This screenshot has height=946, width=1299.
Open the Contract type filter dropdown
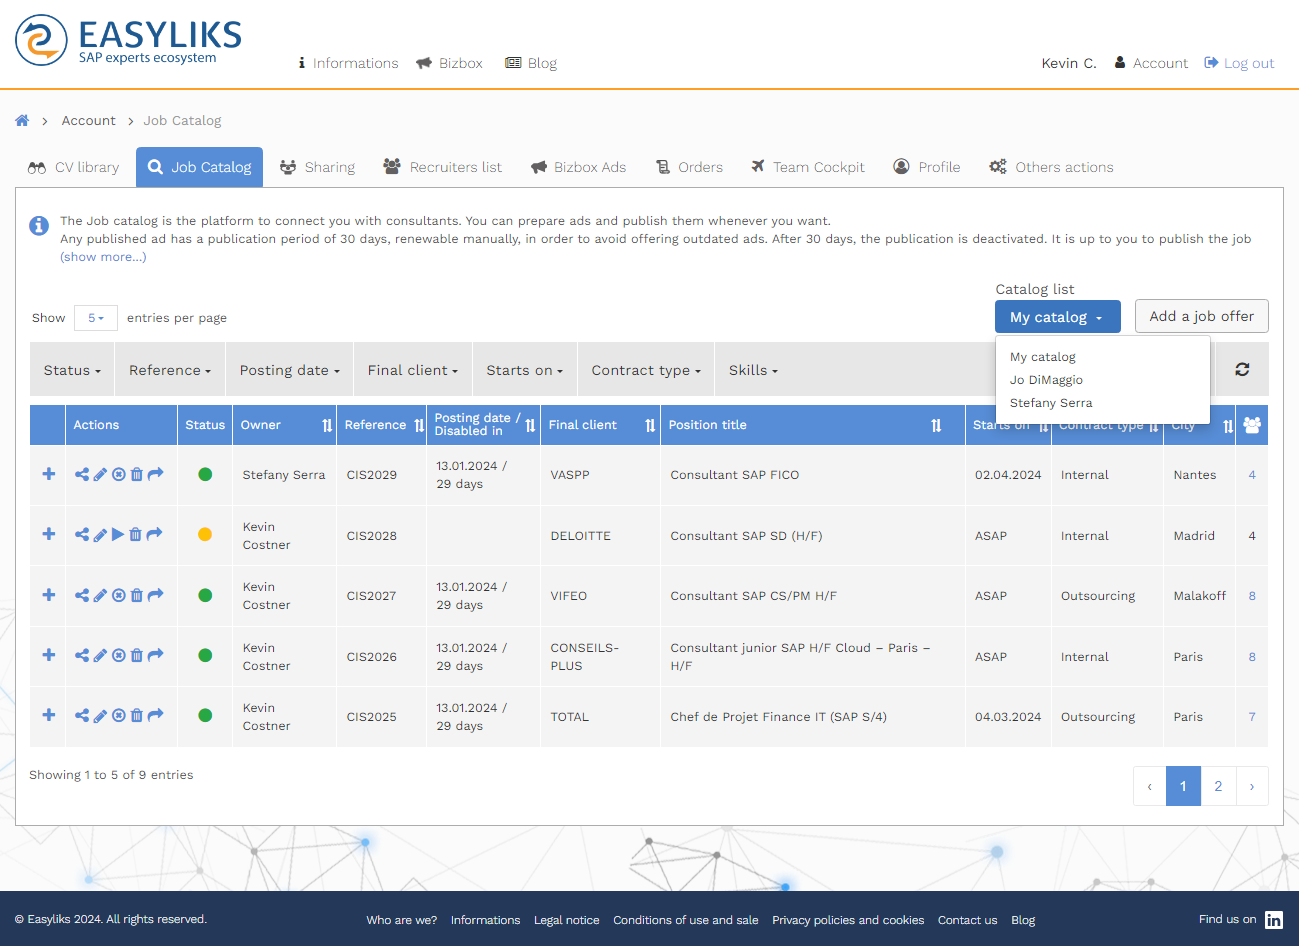pyautogui.click(x=646, y=370)
